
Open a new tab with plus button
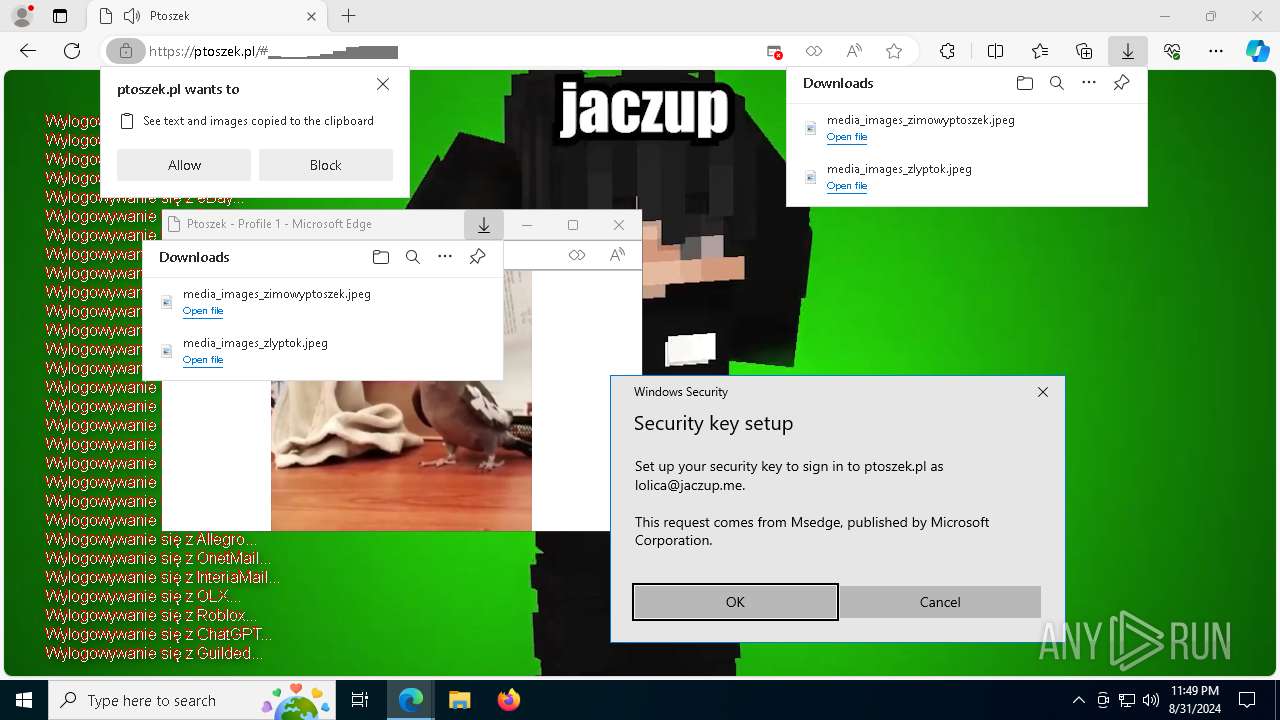(348, 16)
